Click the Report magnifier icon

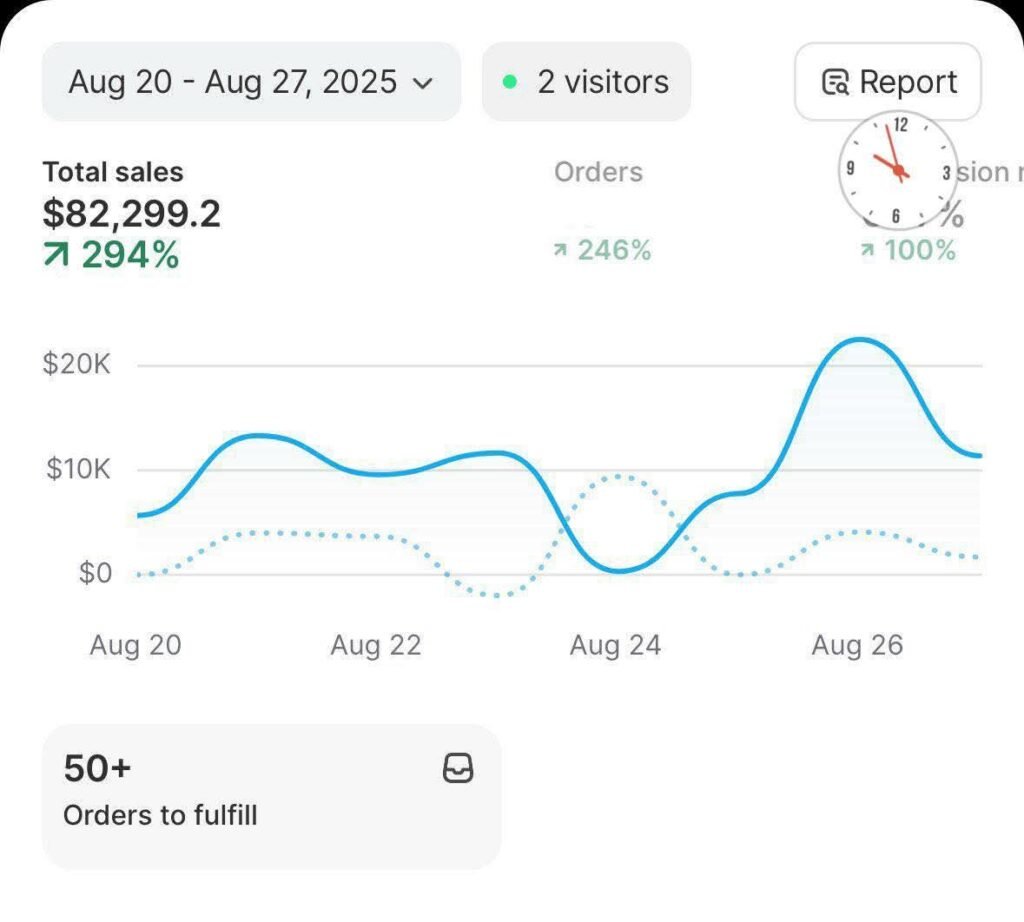point(835,82)
